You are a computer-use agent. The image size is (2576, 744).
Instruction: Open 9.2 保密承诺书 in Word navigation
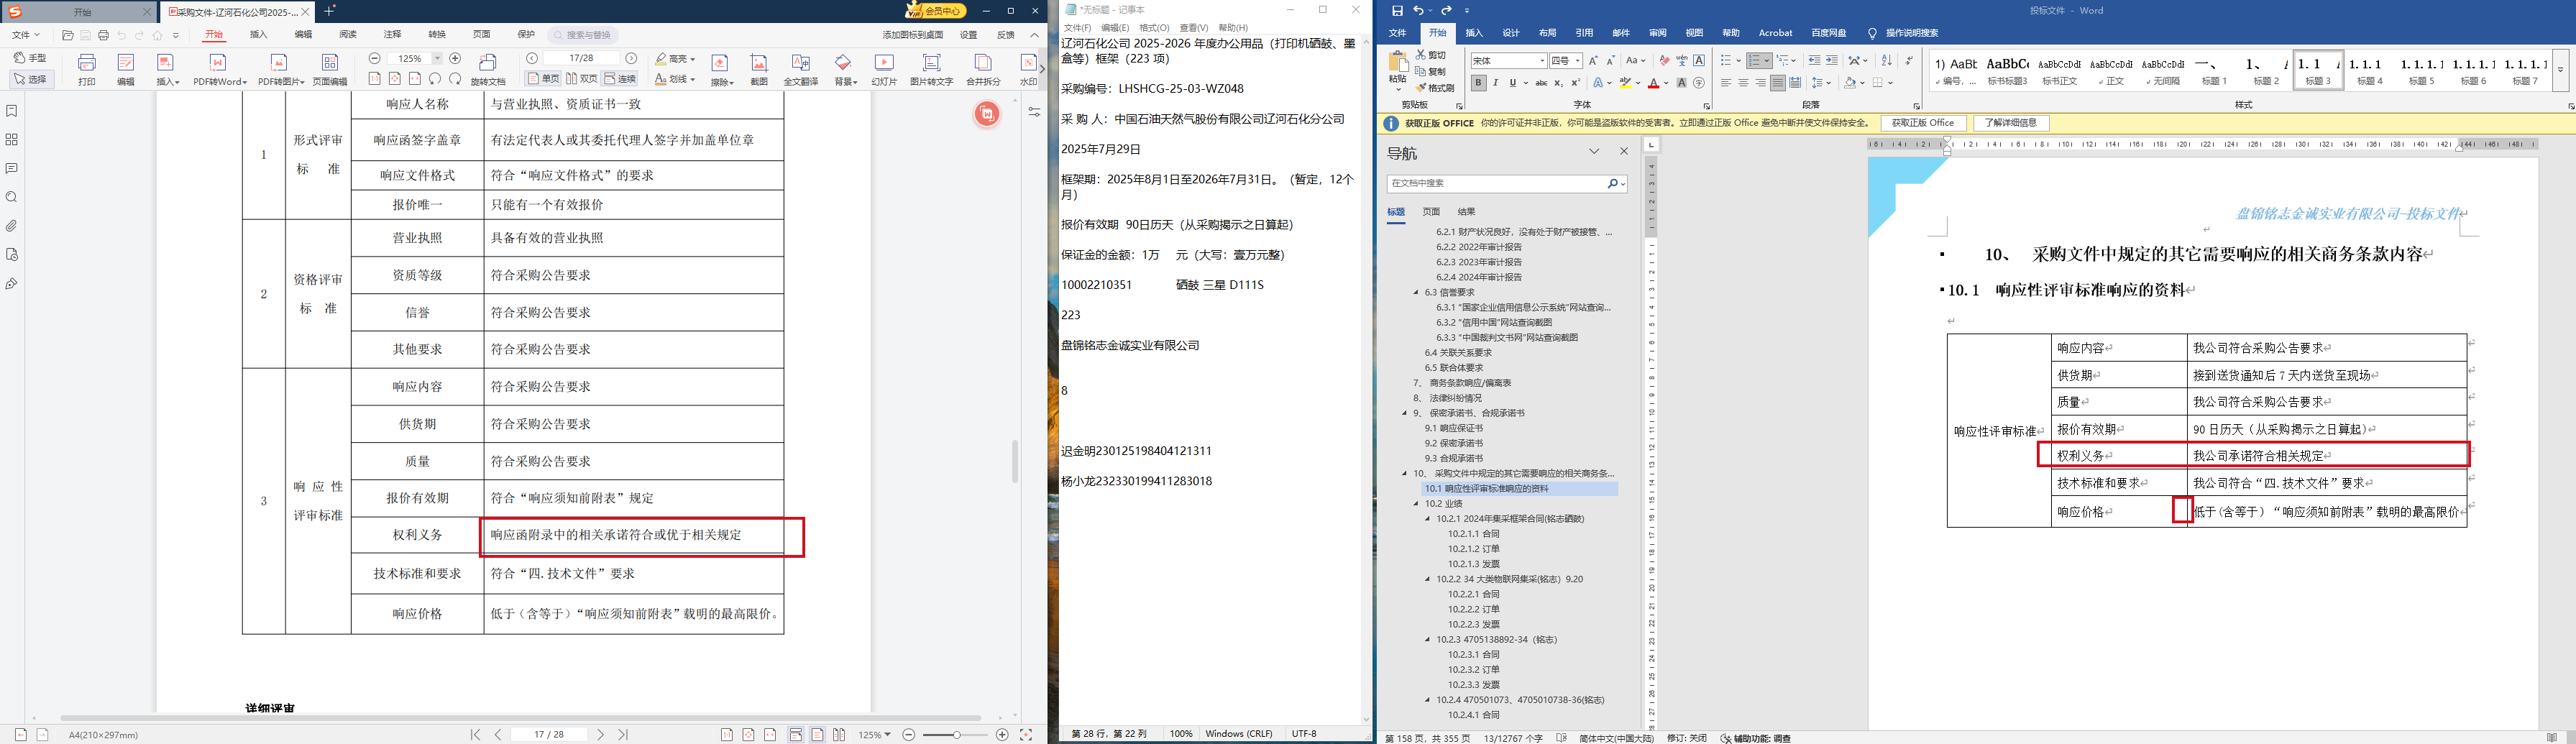coord(1454,443)
